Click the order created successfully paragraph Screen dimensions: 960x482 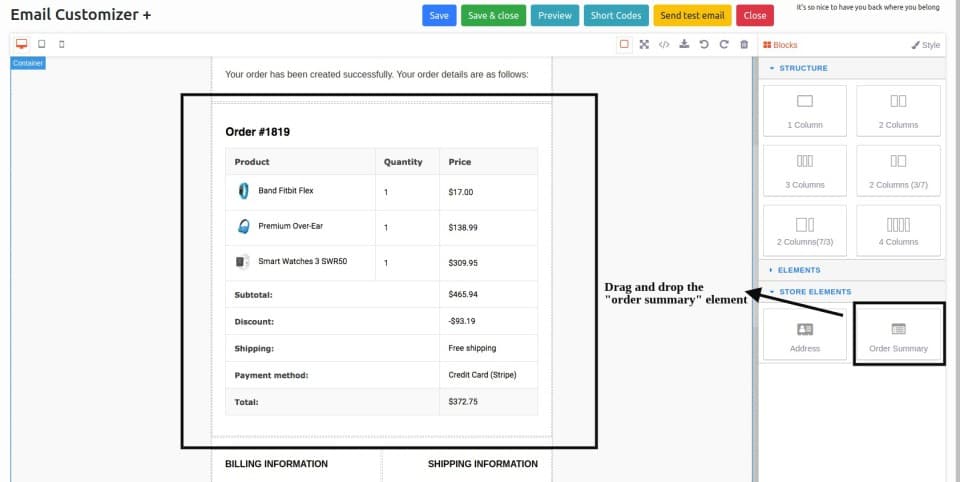(377, 75)
